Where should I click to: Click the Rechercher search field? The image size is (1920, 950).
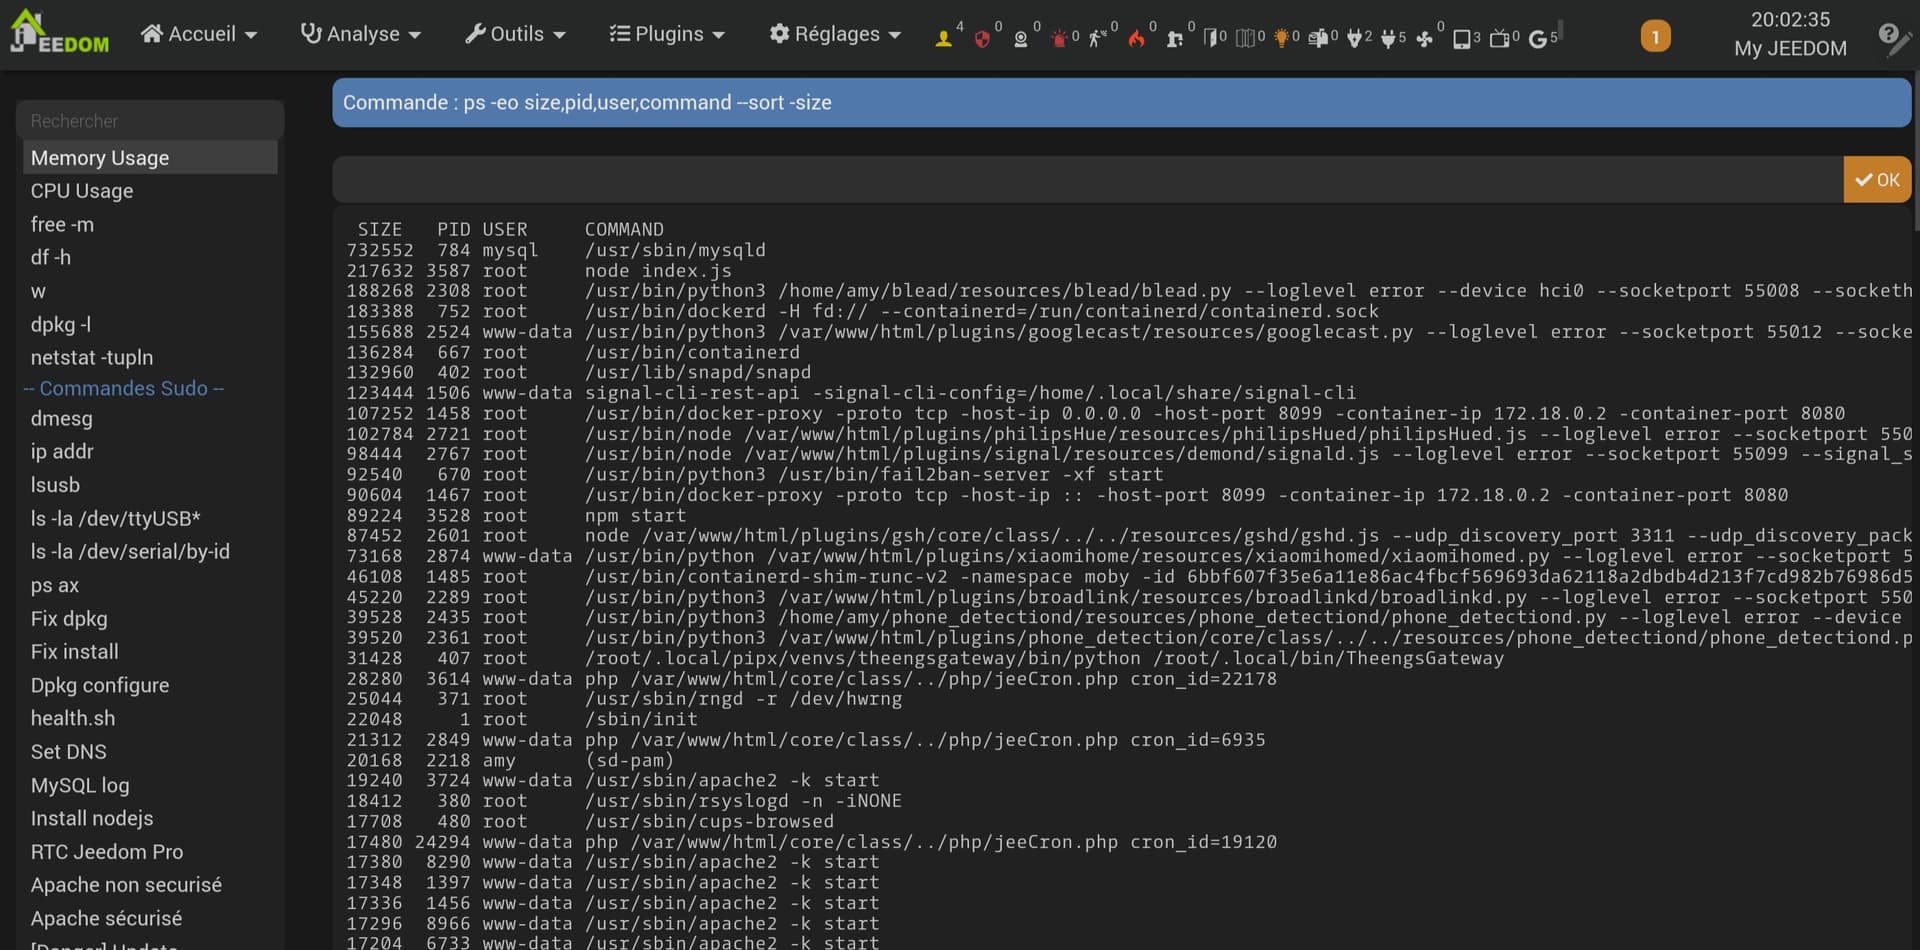point(150,121)
